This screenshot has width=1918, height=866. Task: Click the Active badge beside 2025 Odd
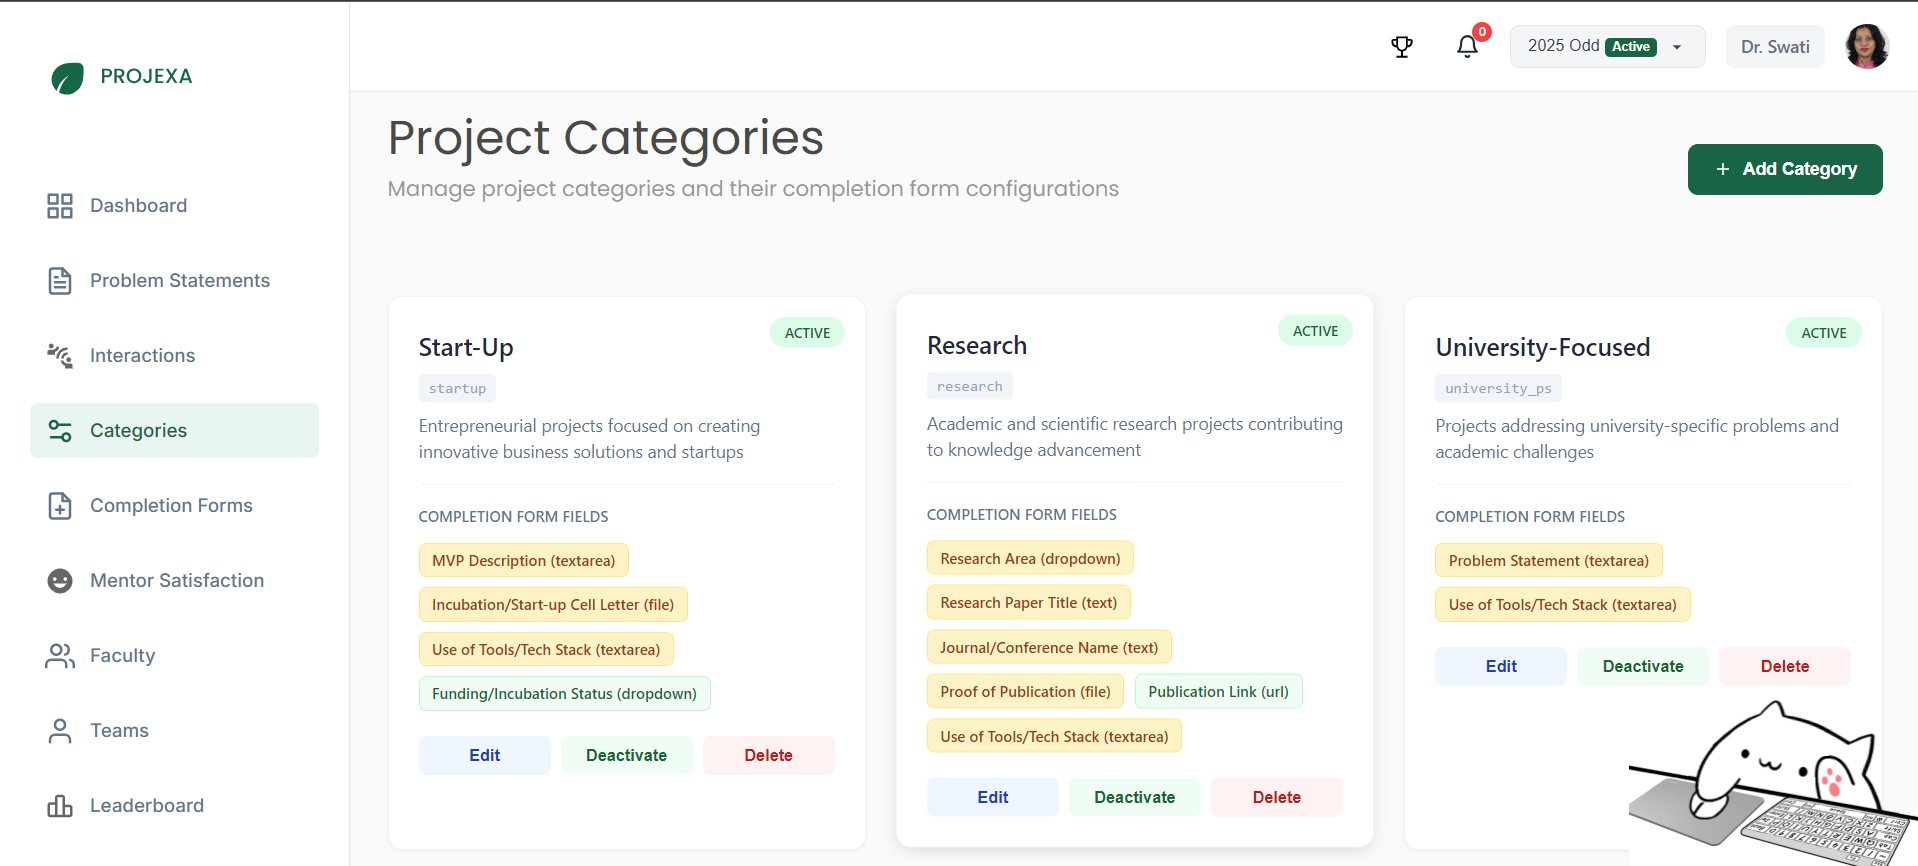1631,47
